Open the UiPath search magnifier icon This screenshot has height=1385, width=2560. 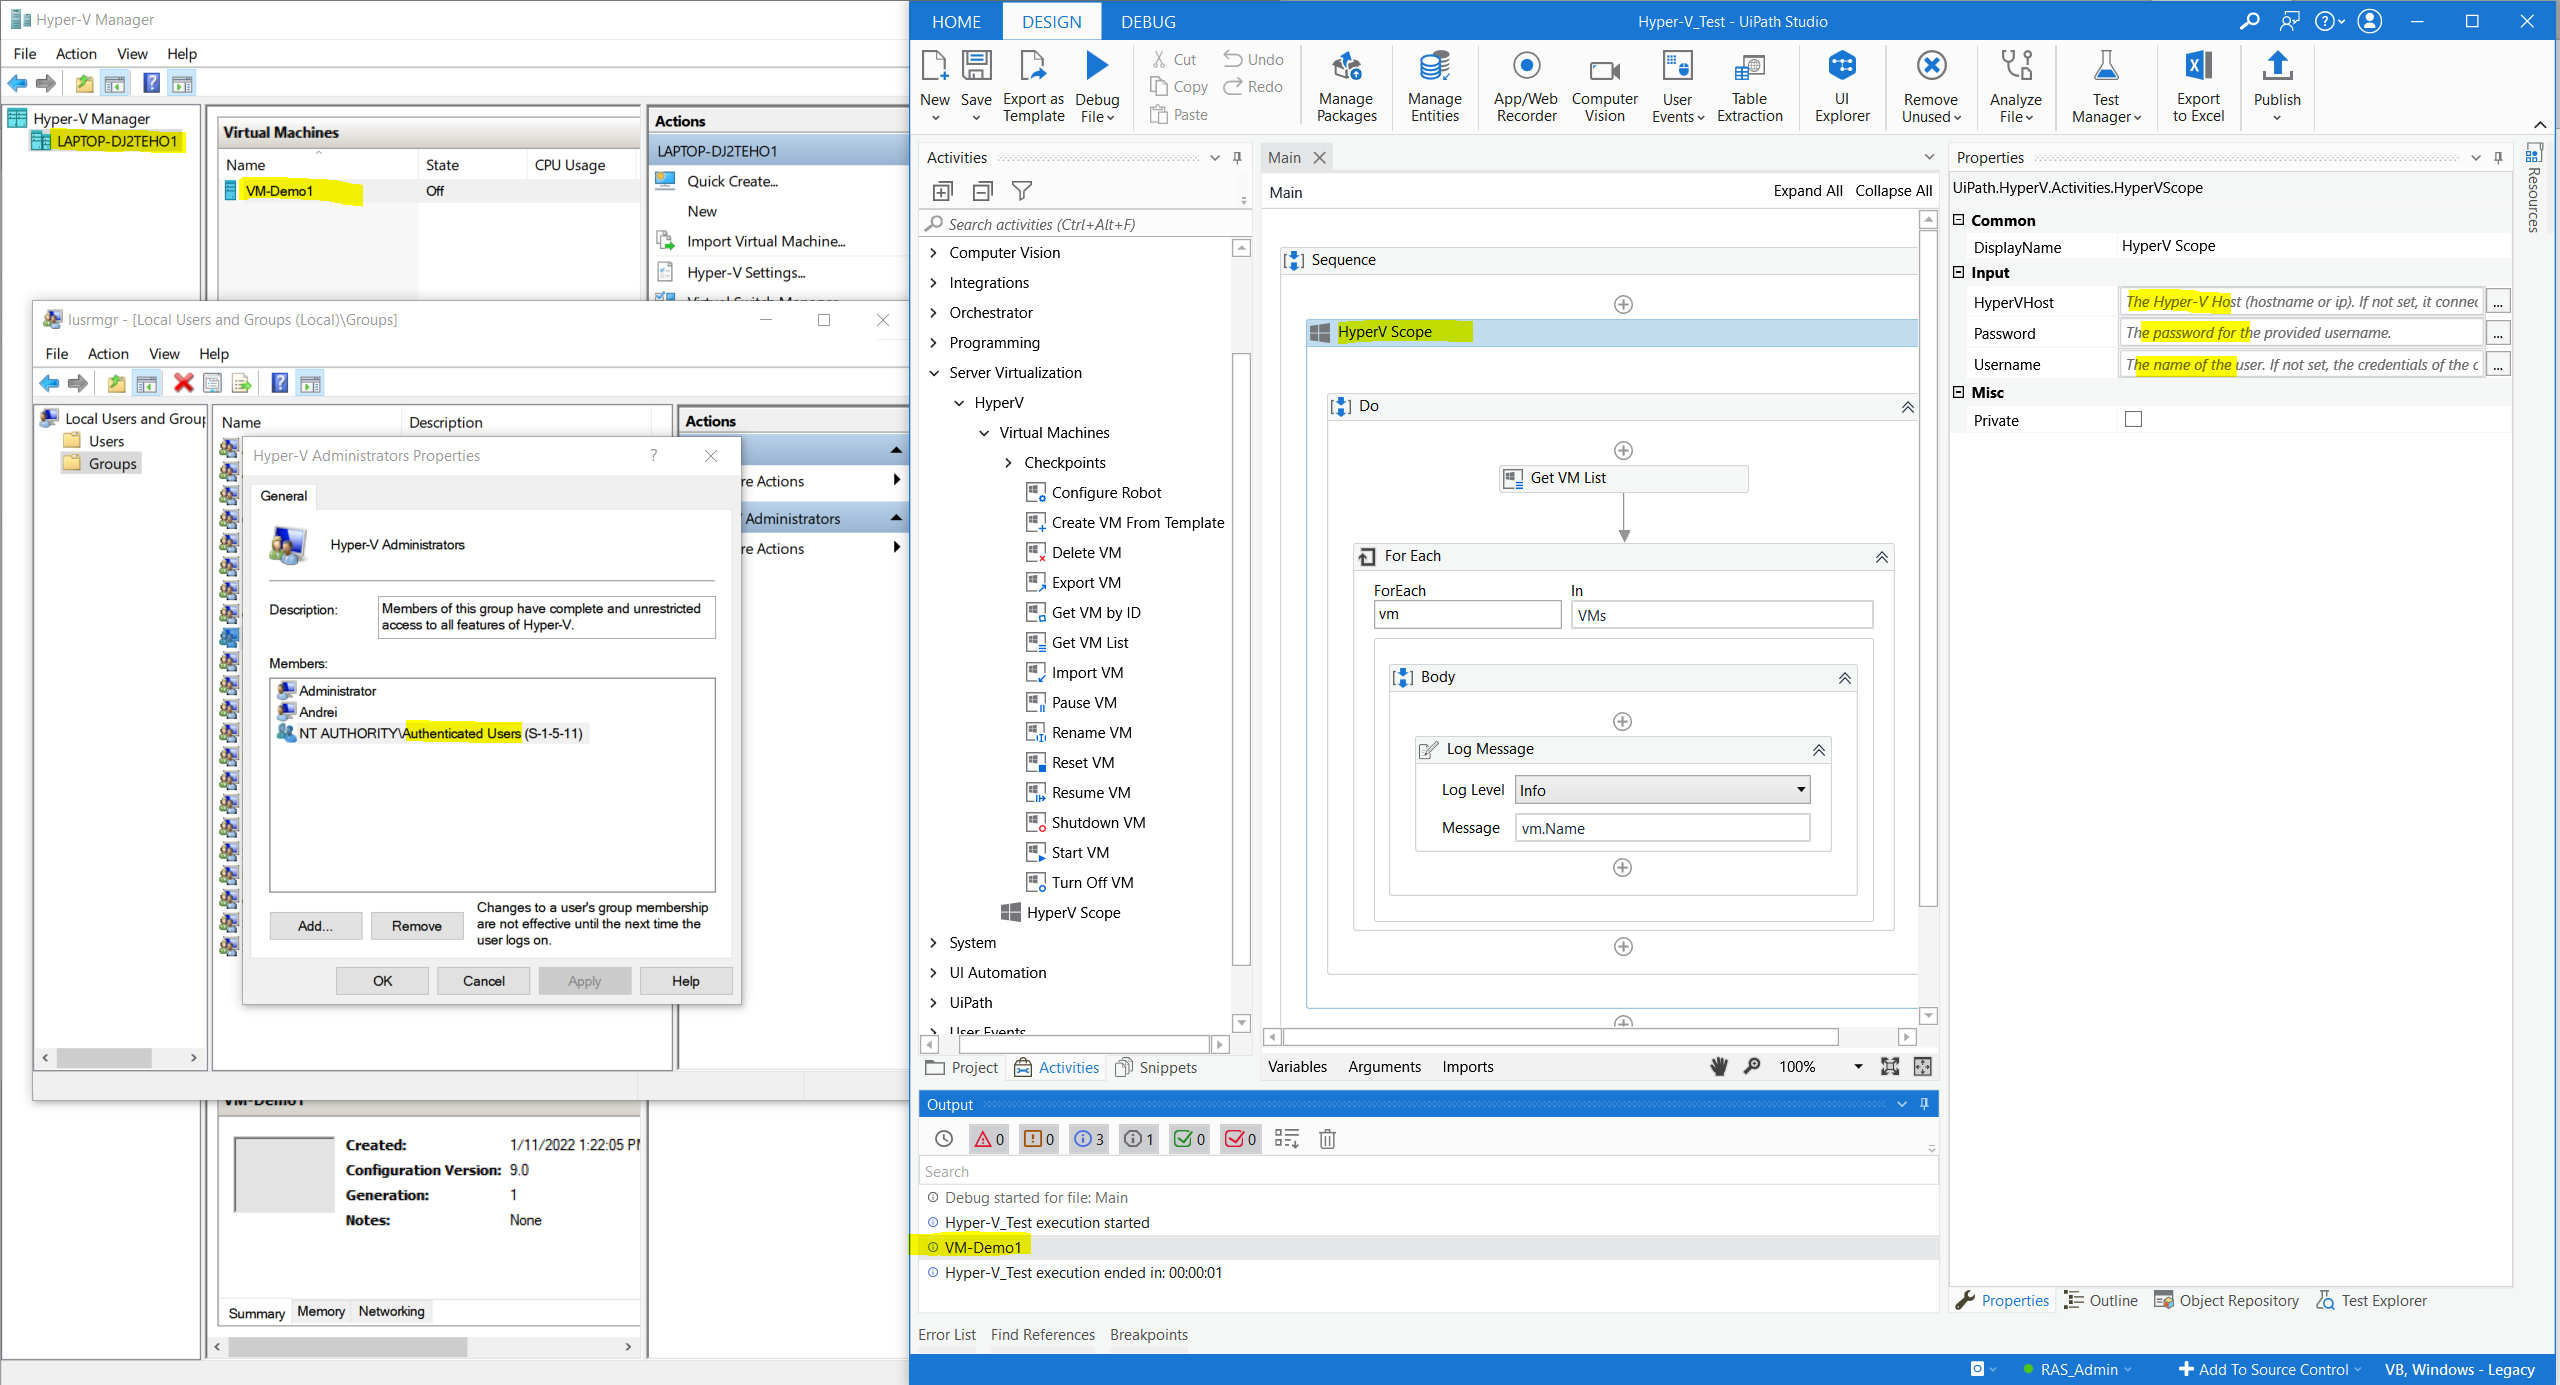[2250, 21]
